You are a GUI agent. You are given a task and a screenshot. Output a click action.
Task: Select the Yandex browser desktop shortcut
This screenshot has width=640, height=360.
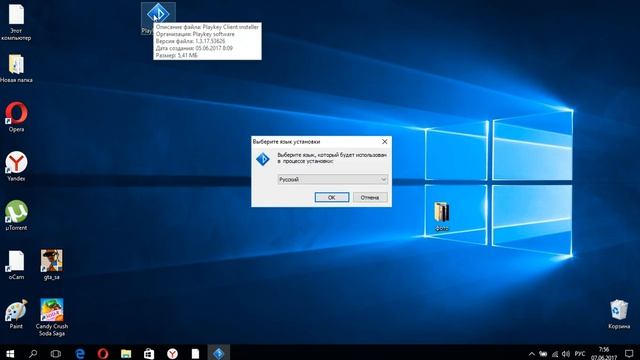(x=16, y=166)
